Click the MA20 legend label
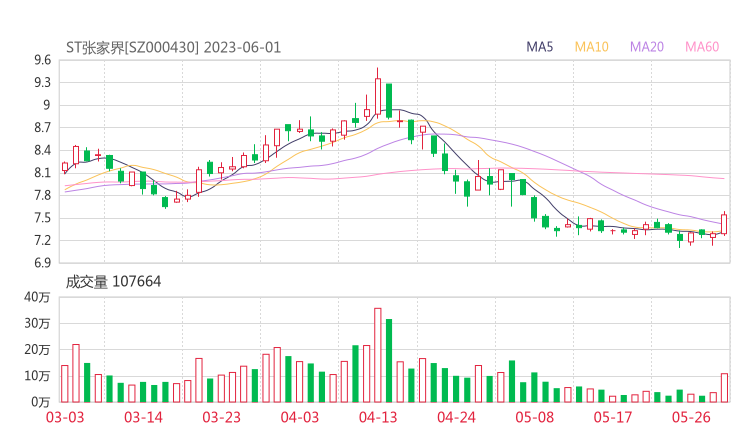The width and height of the screenshot is (740, 440). click(647, 47)
